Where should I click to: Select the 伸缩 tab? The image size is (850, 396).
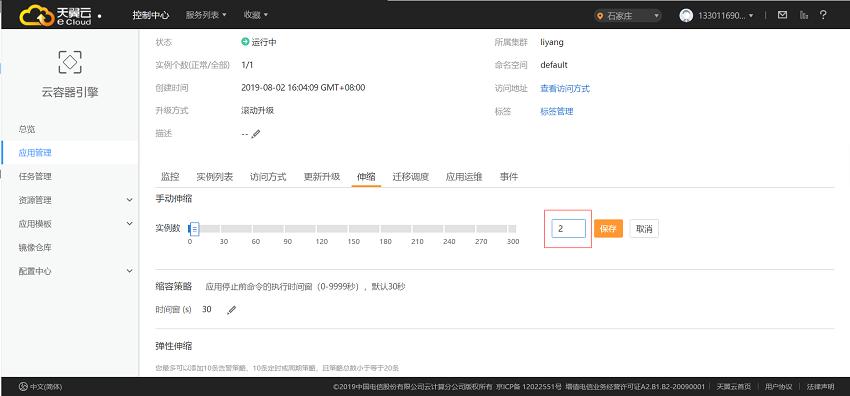(x=366, y=177)
